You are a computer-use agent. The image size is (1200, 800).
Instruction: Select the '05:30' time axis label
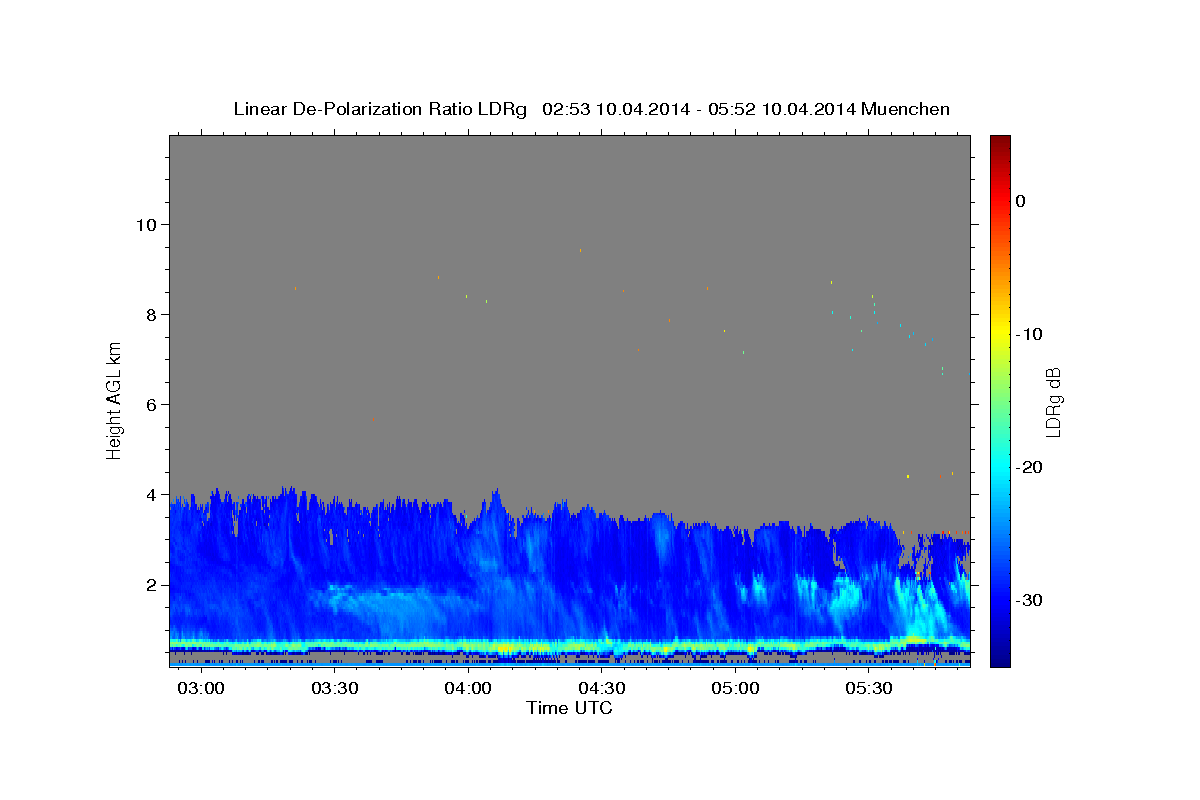(870, 689)
